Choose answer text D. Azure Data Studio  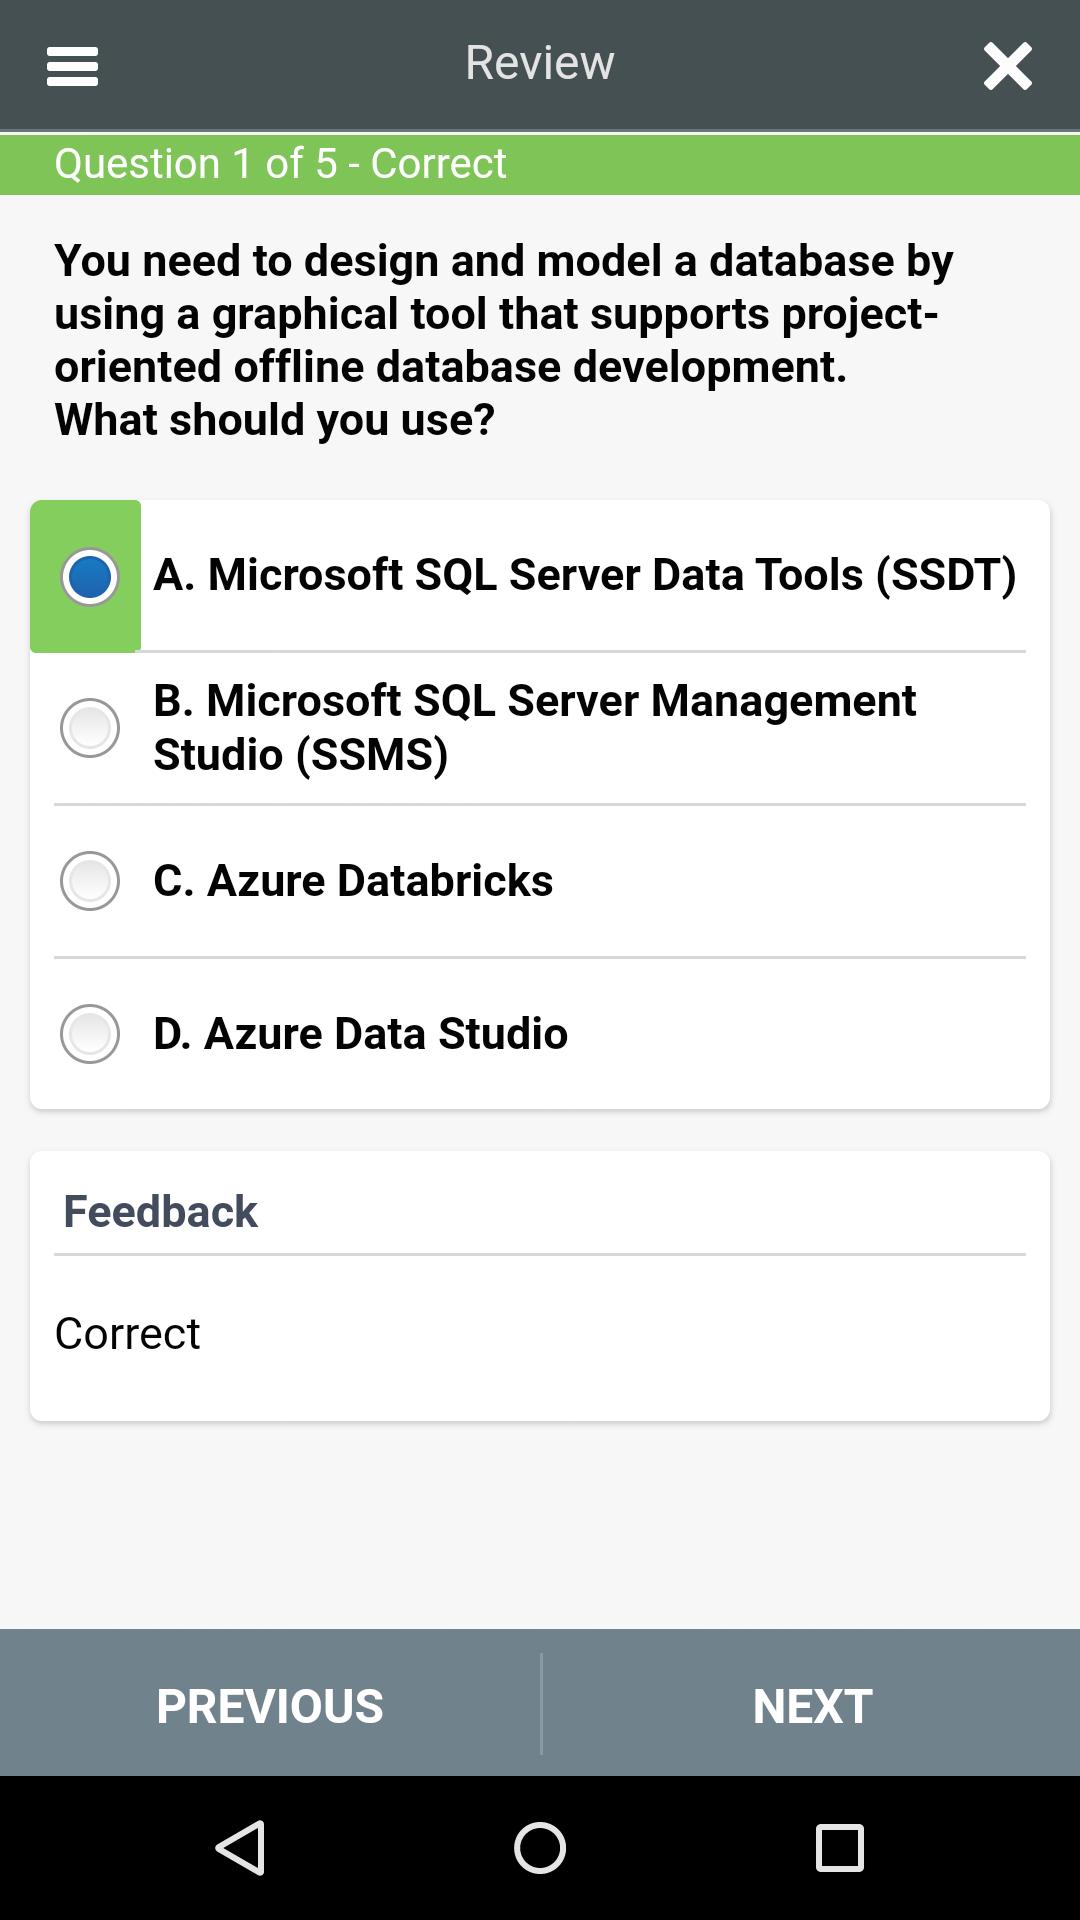(x=360, y=1033)
